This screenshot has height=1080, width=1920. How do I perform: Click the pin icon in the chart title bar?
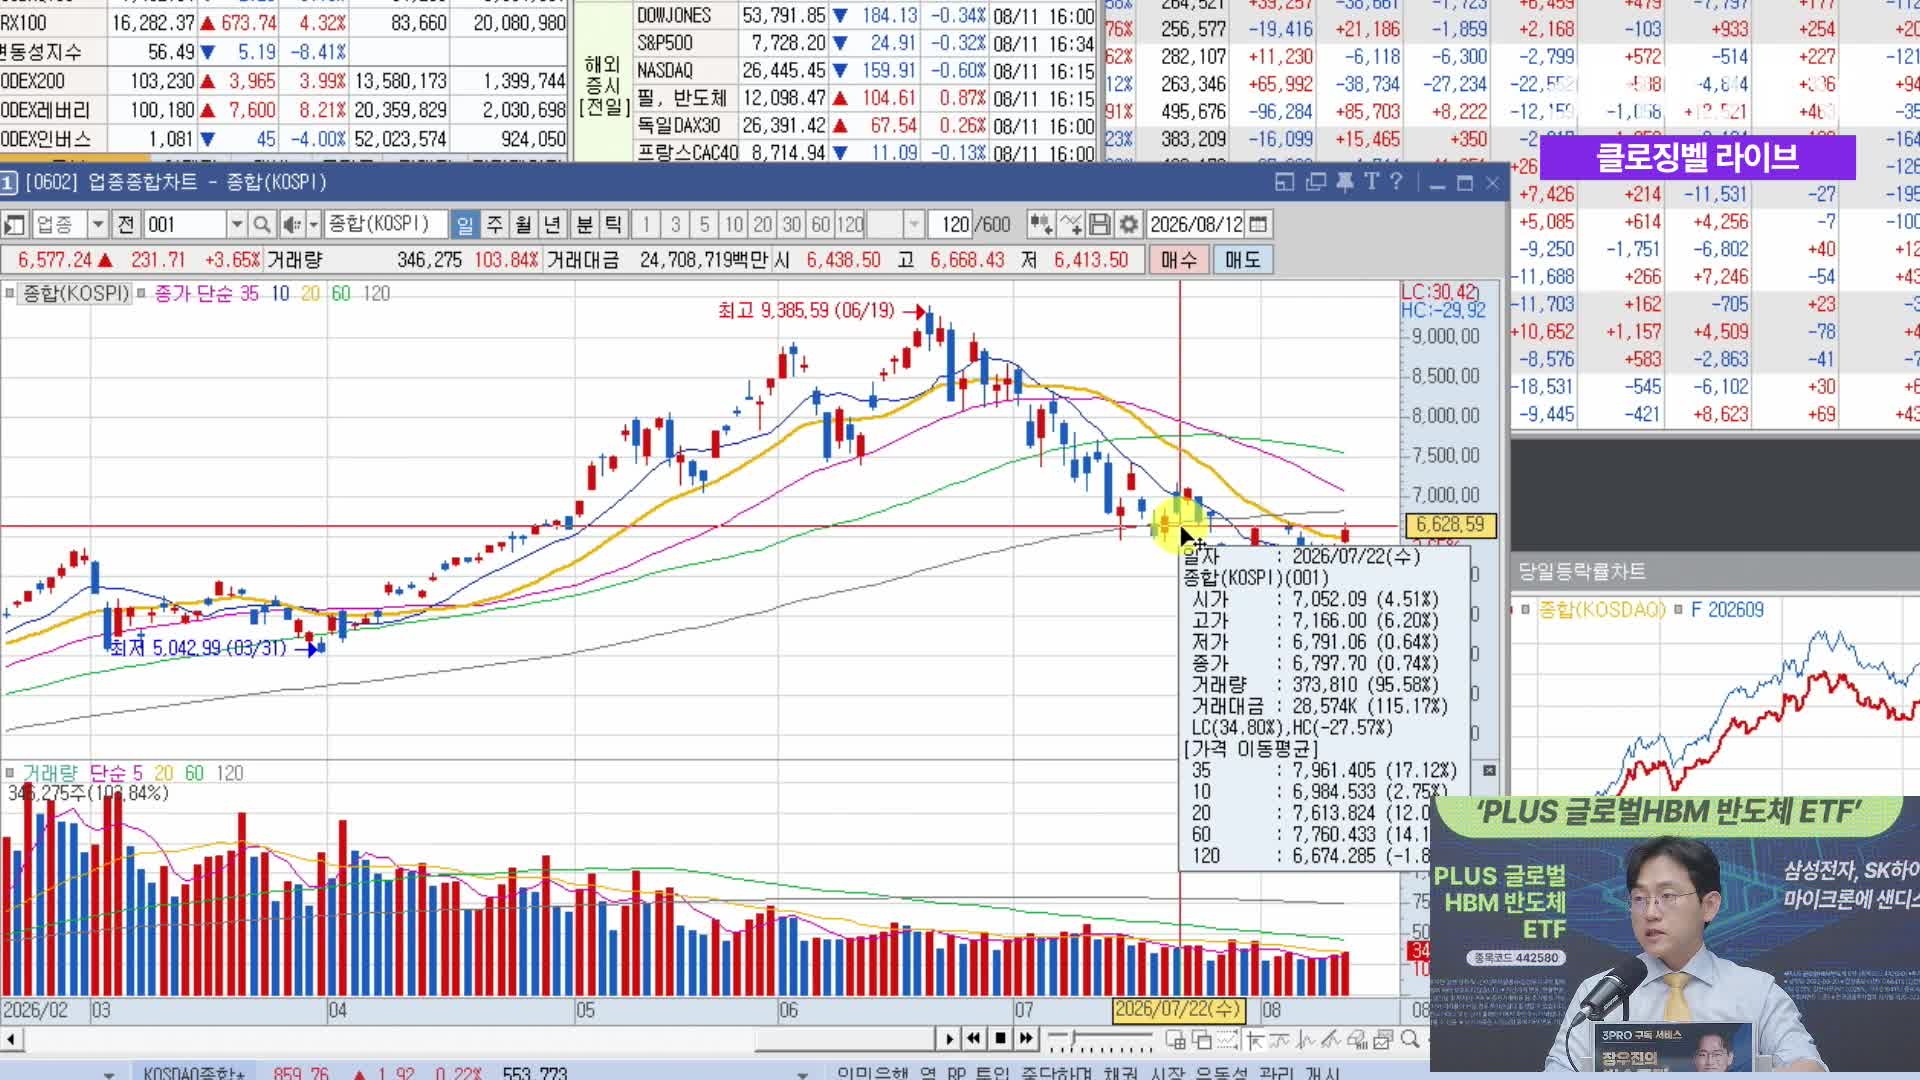coord(1345,182)
